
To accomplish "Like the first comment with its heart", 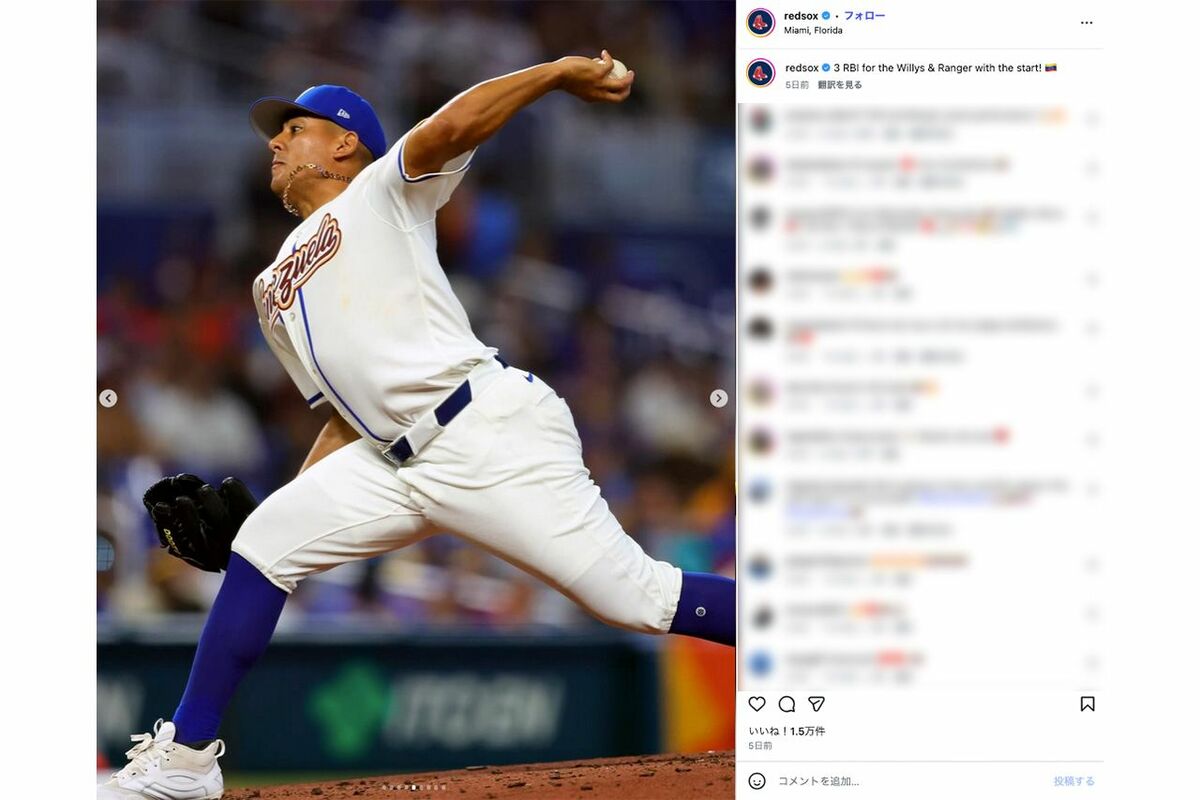I will pos(1091,120).
